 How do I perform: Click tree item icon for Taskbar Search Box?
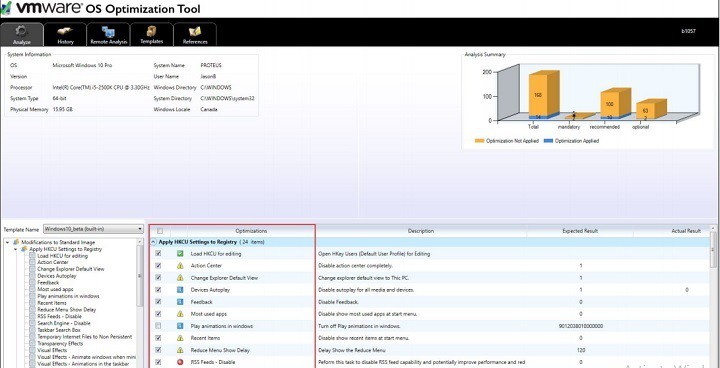pyautogui.click(x=32, y=330)
